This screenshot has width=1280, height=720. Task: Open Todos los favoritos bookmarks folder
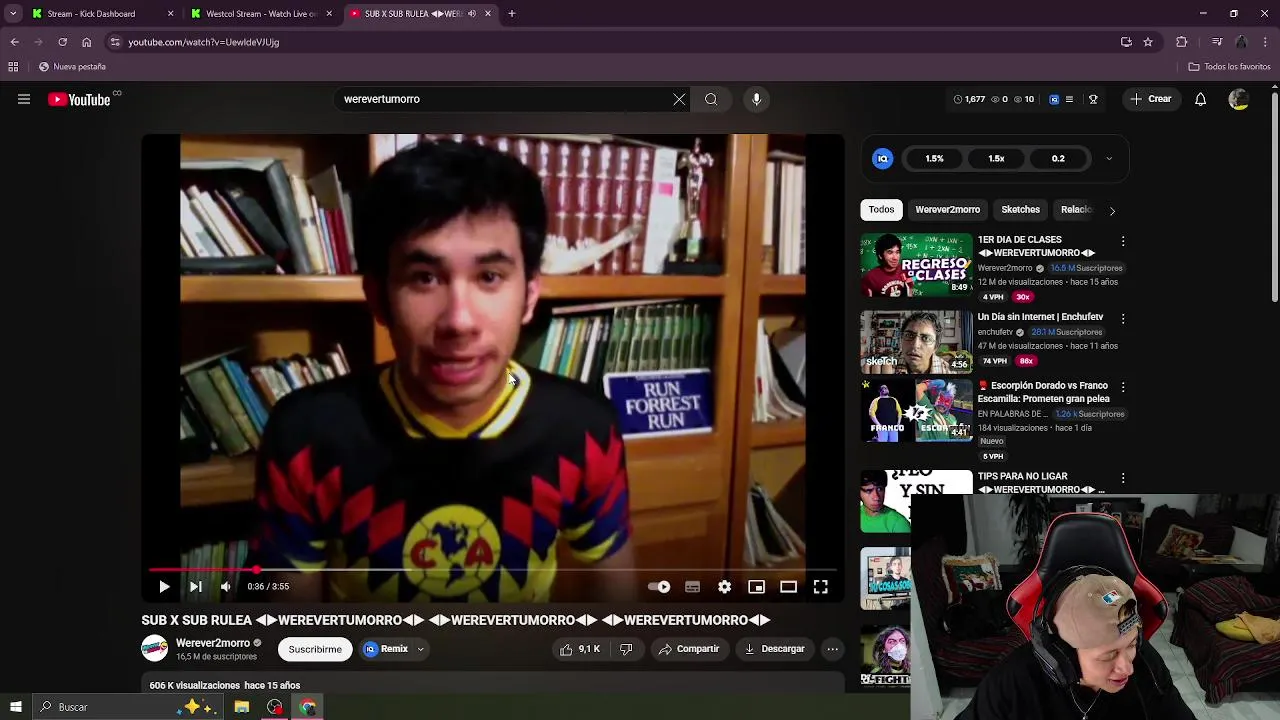1229,67
